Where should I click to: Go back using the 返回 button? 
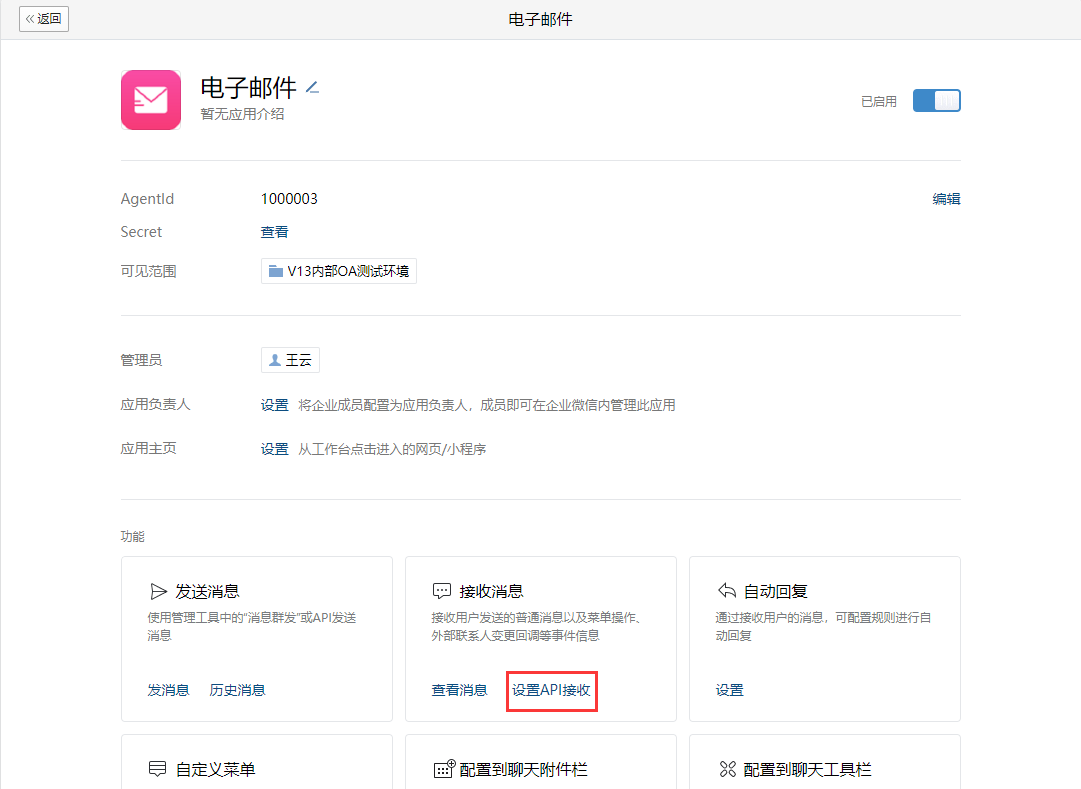pos(44,19)
